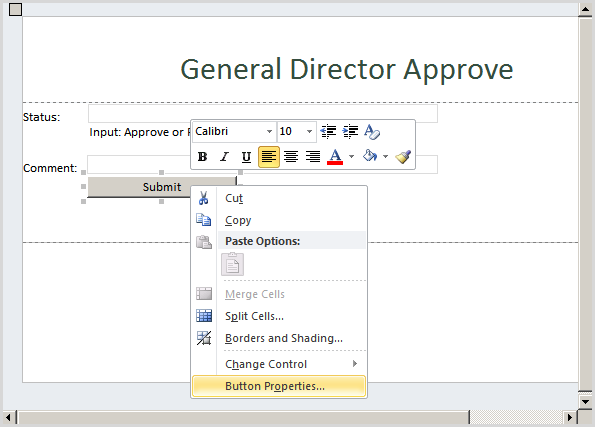Image resolution: width=595 pixels, height=427 pixels.
Task: Toggle underline formatting in mini toolbar
Action: (x=246, y=156)
